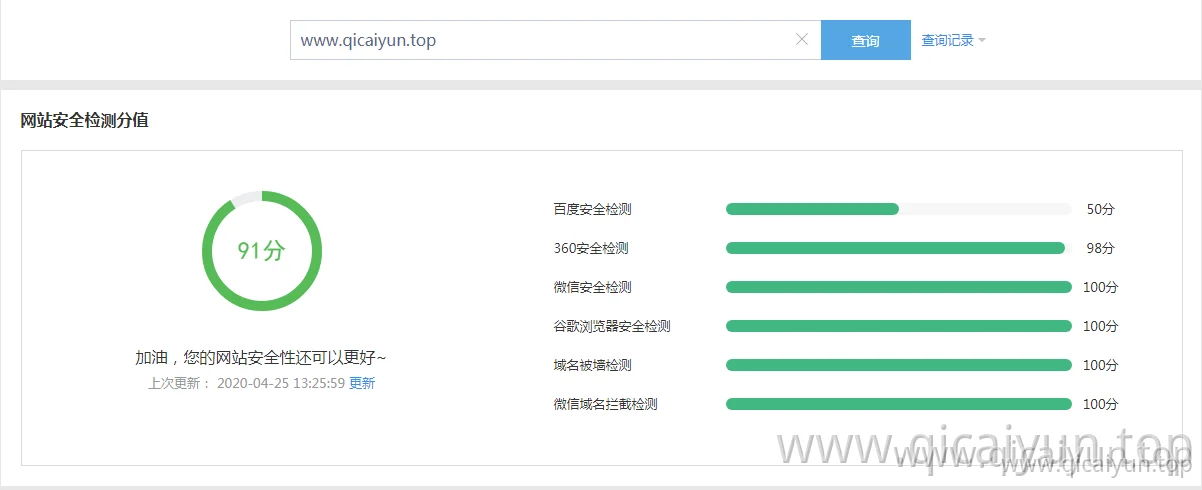The width and height of the screenshot is (1202, 490).
Task: Click the 2020-04-25 13:25:59 last update timestamp
Action: 281,383
